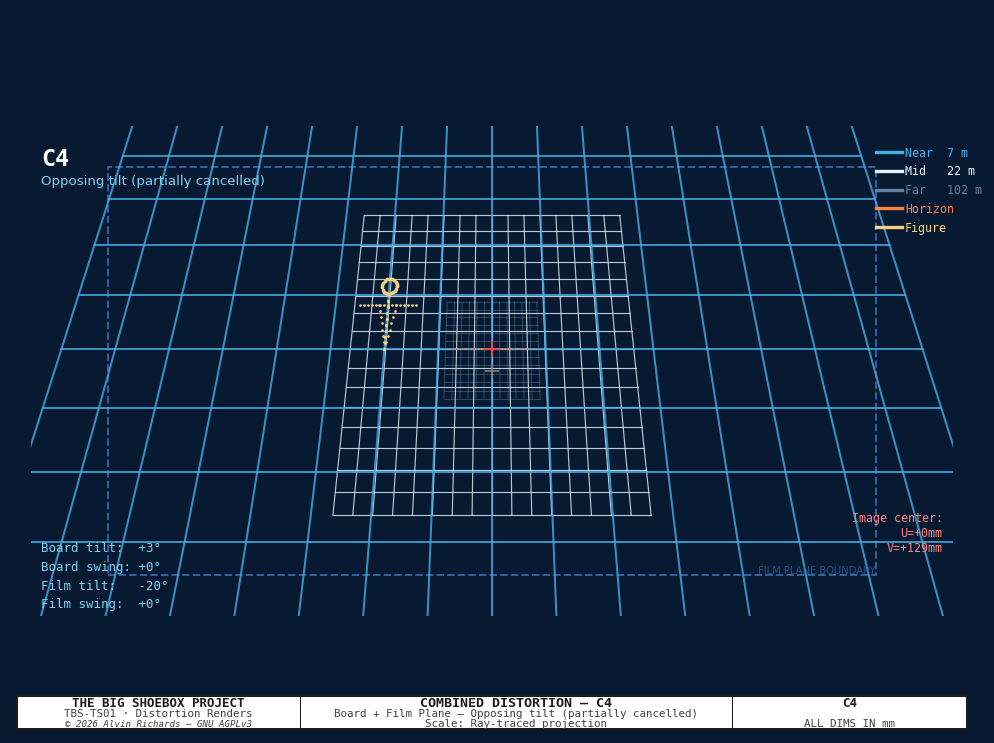Screen dimensions: 994x743
Task: Click the Far legend gray line swatch
Action: (x=889, y=190)
